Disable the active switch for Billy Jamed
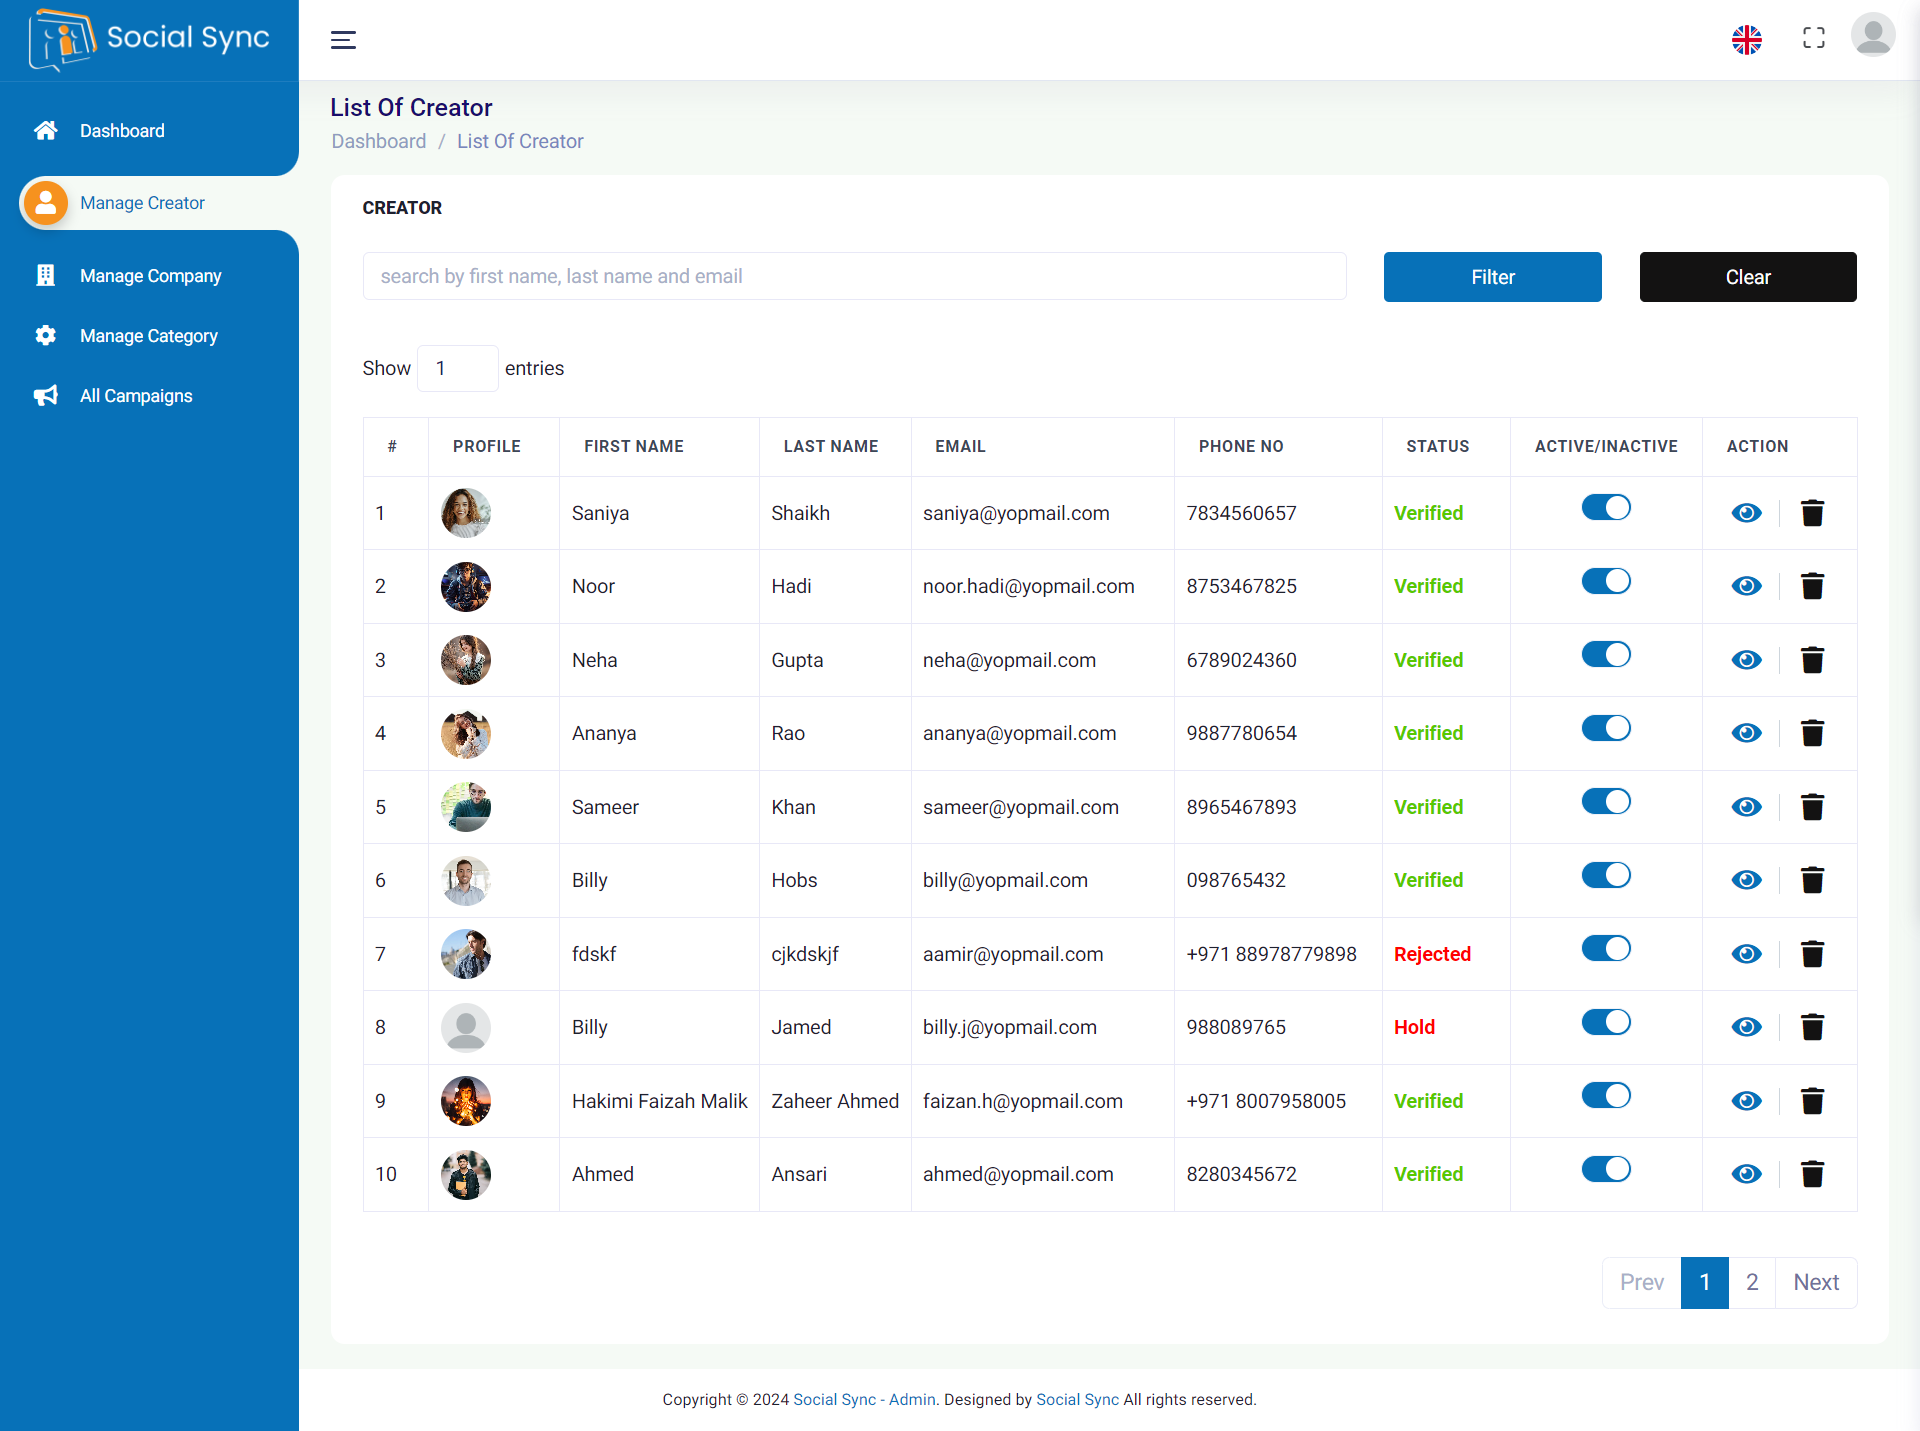This screenshot has height=1431, width=1920. coord(1605,1022)
